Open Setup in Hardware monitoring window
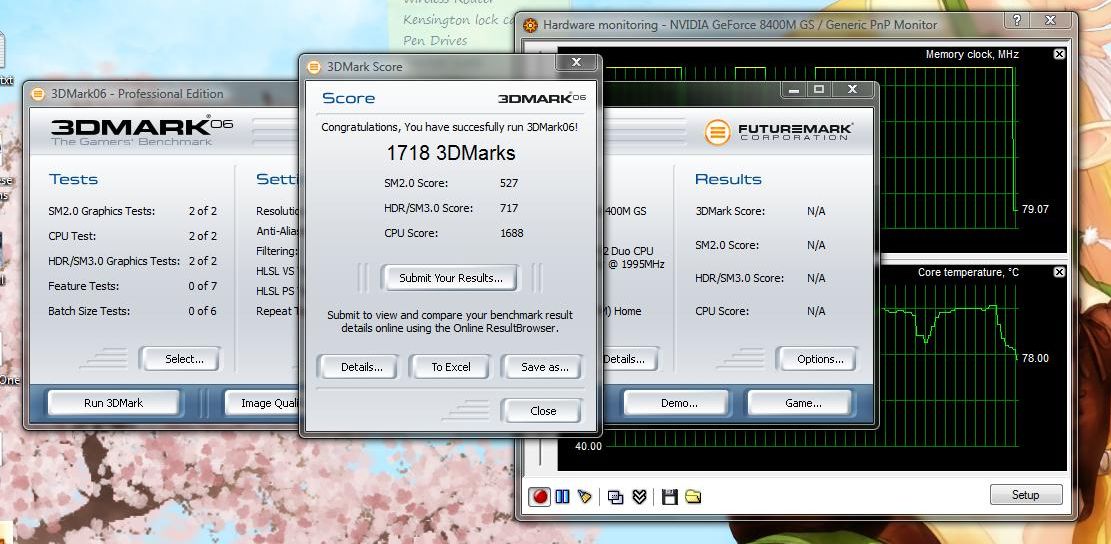Viewport: 1111px width, 544px height. (x=1025, y=495)
